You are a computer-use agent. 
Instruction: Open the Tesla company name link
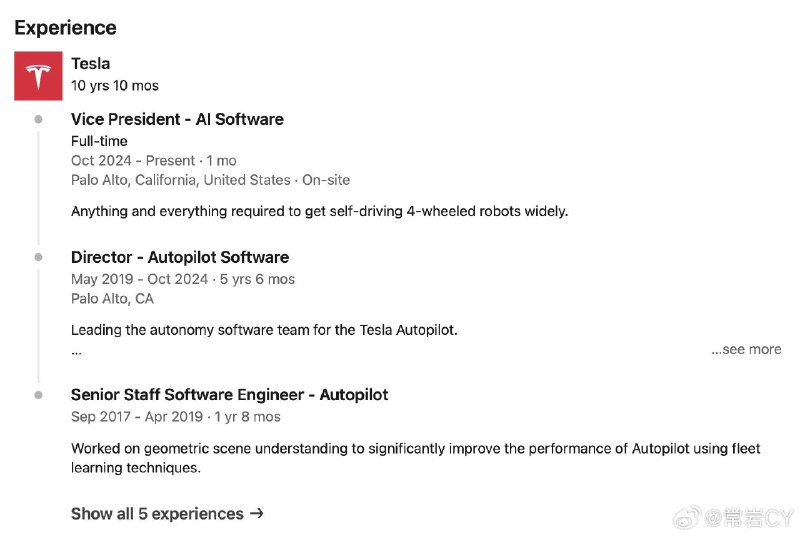pos(90,64)
